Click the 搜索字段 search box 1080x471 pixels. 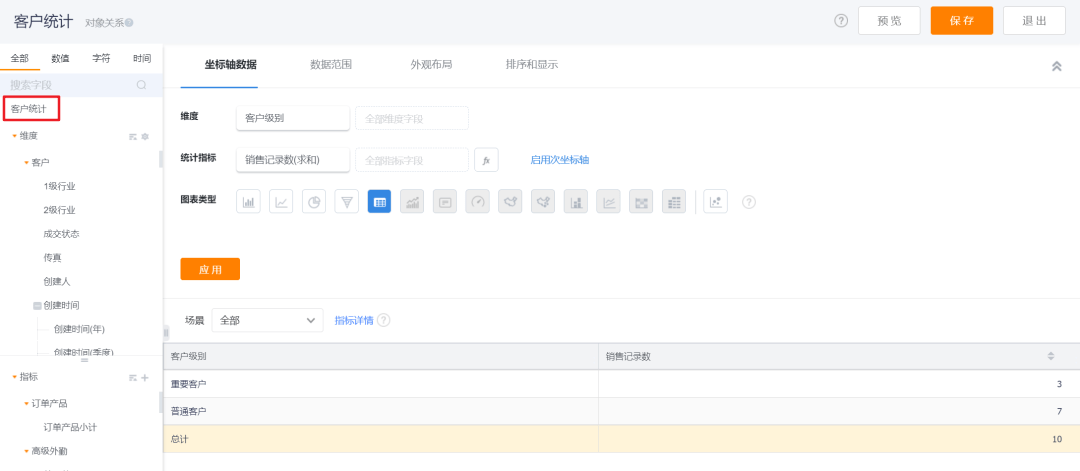coord(81,85)
